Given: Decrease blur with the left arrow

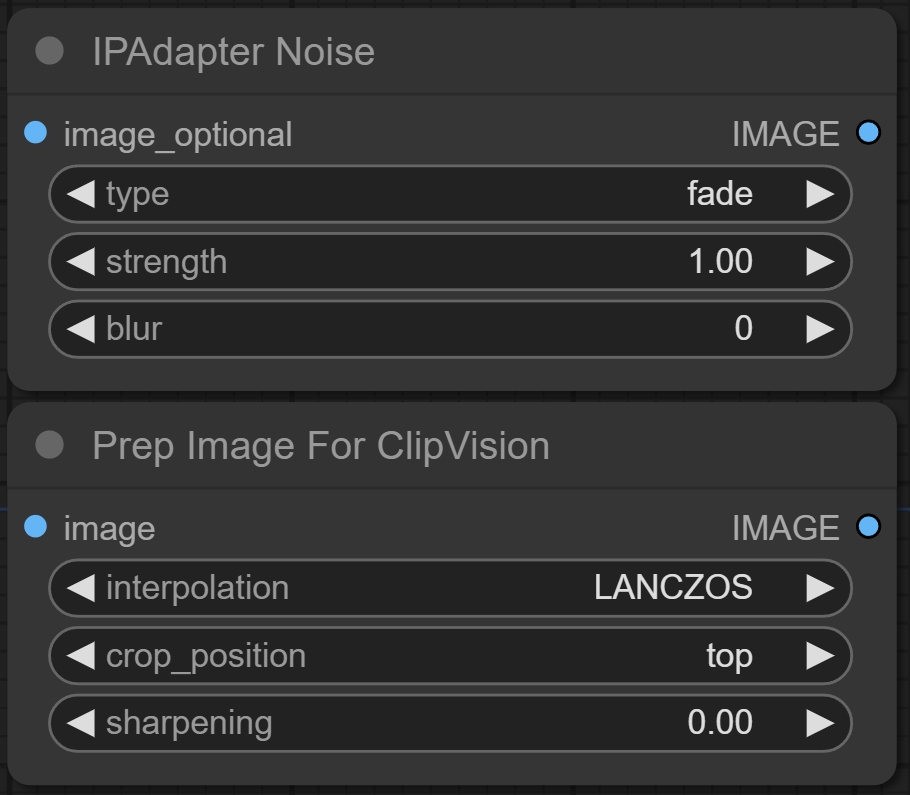Looking at the screenshot, I should [81, 329].
